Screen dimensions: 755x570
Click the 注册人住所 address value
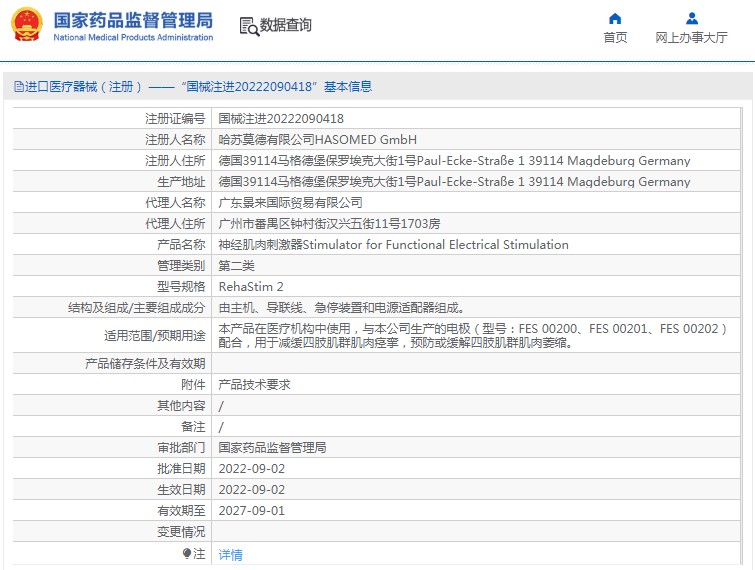point(454,160)
